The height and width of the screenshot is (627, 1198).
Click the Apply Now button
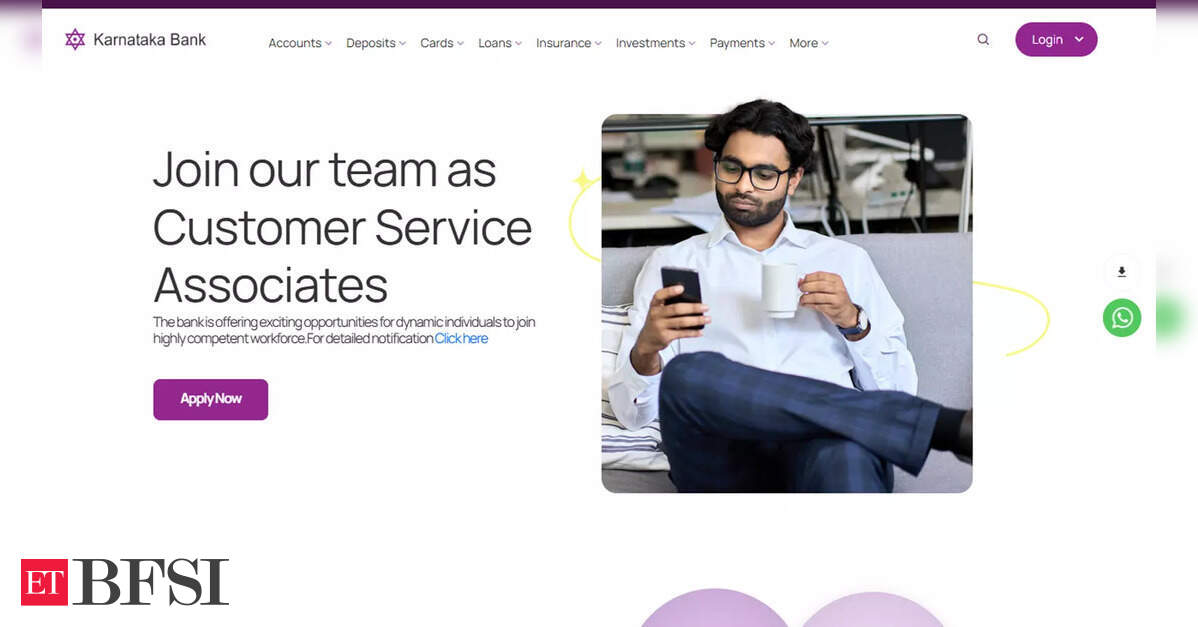[x=211, y=399]
